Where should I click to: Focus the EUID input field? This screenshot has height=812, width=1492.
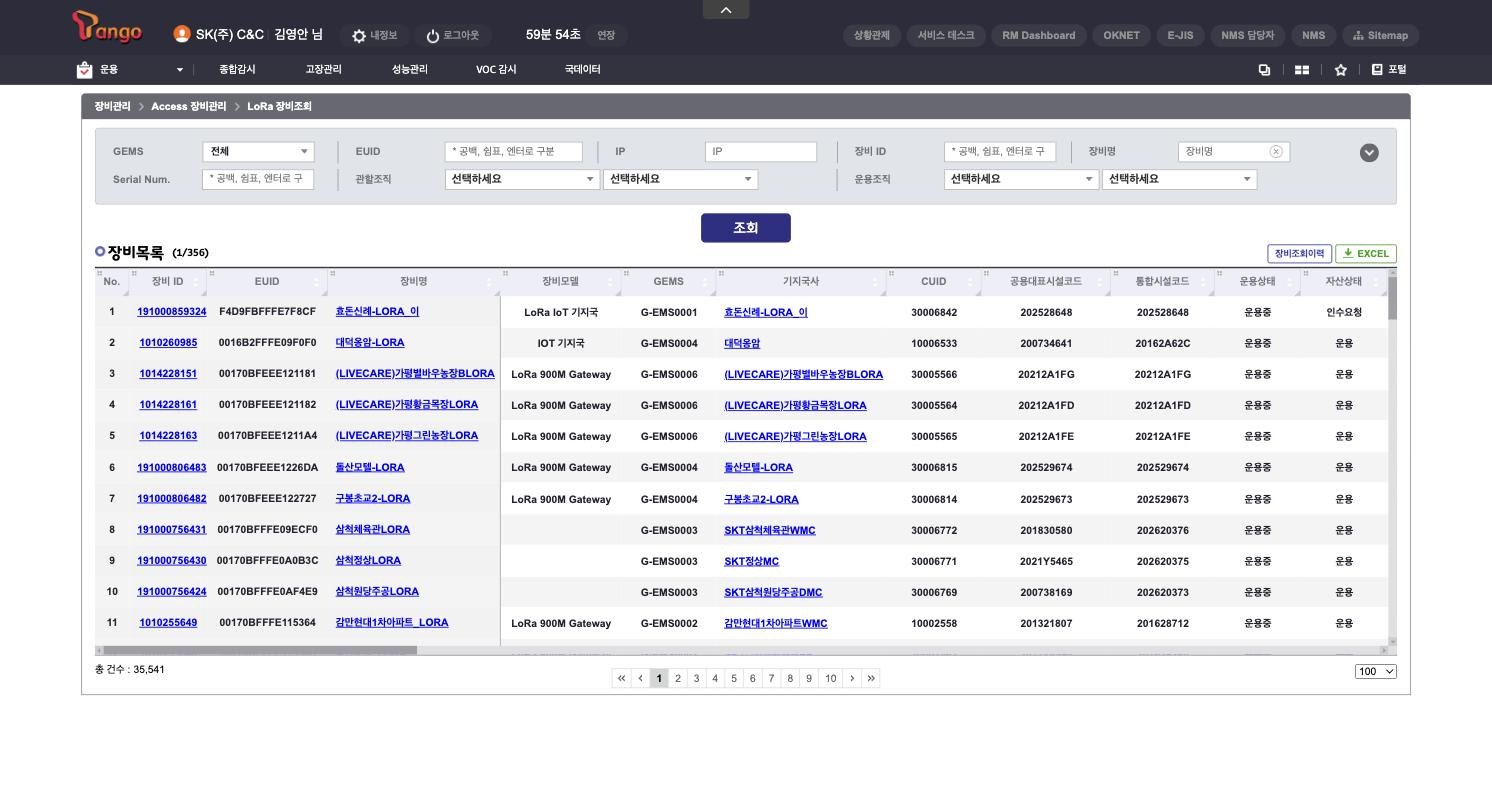tap(514, 152)
